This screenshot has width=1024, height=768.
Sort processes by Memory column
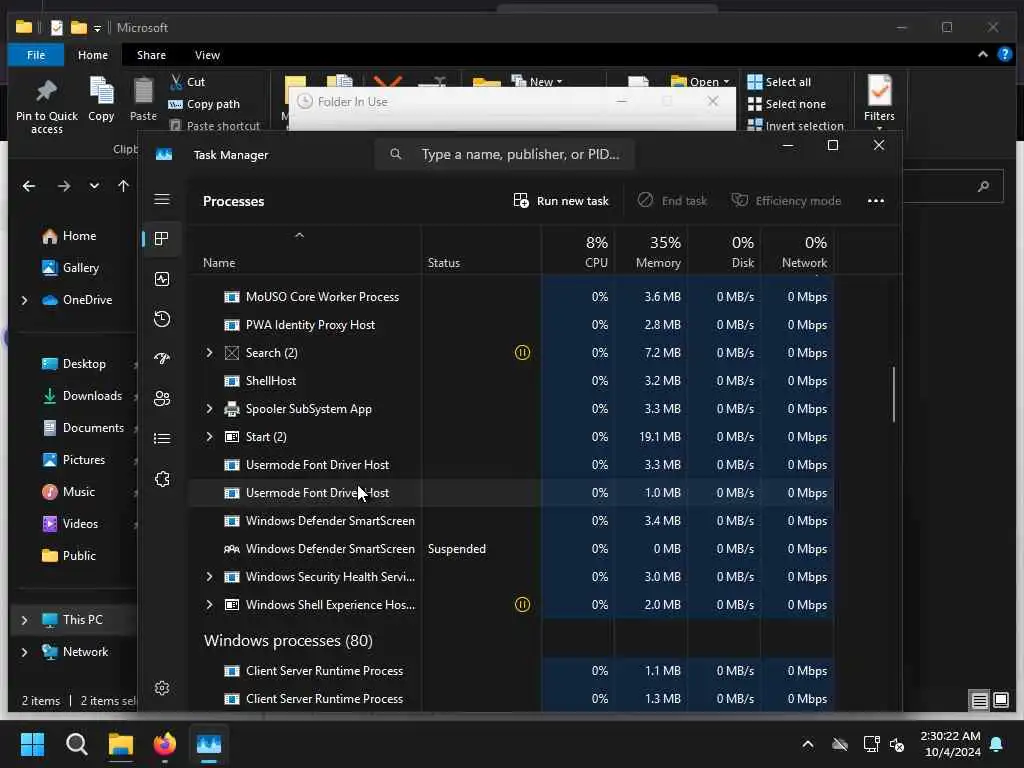click(x=651, y=251)
